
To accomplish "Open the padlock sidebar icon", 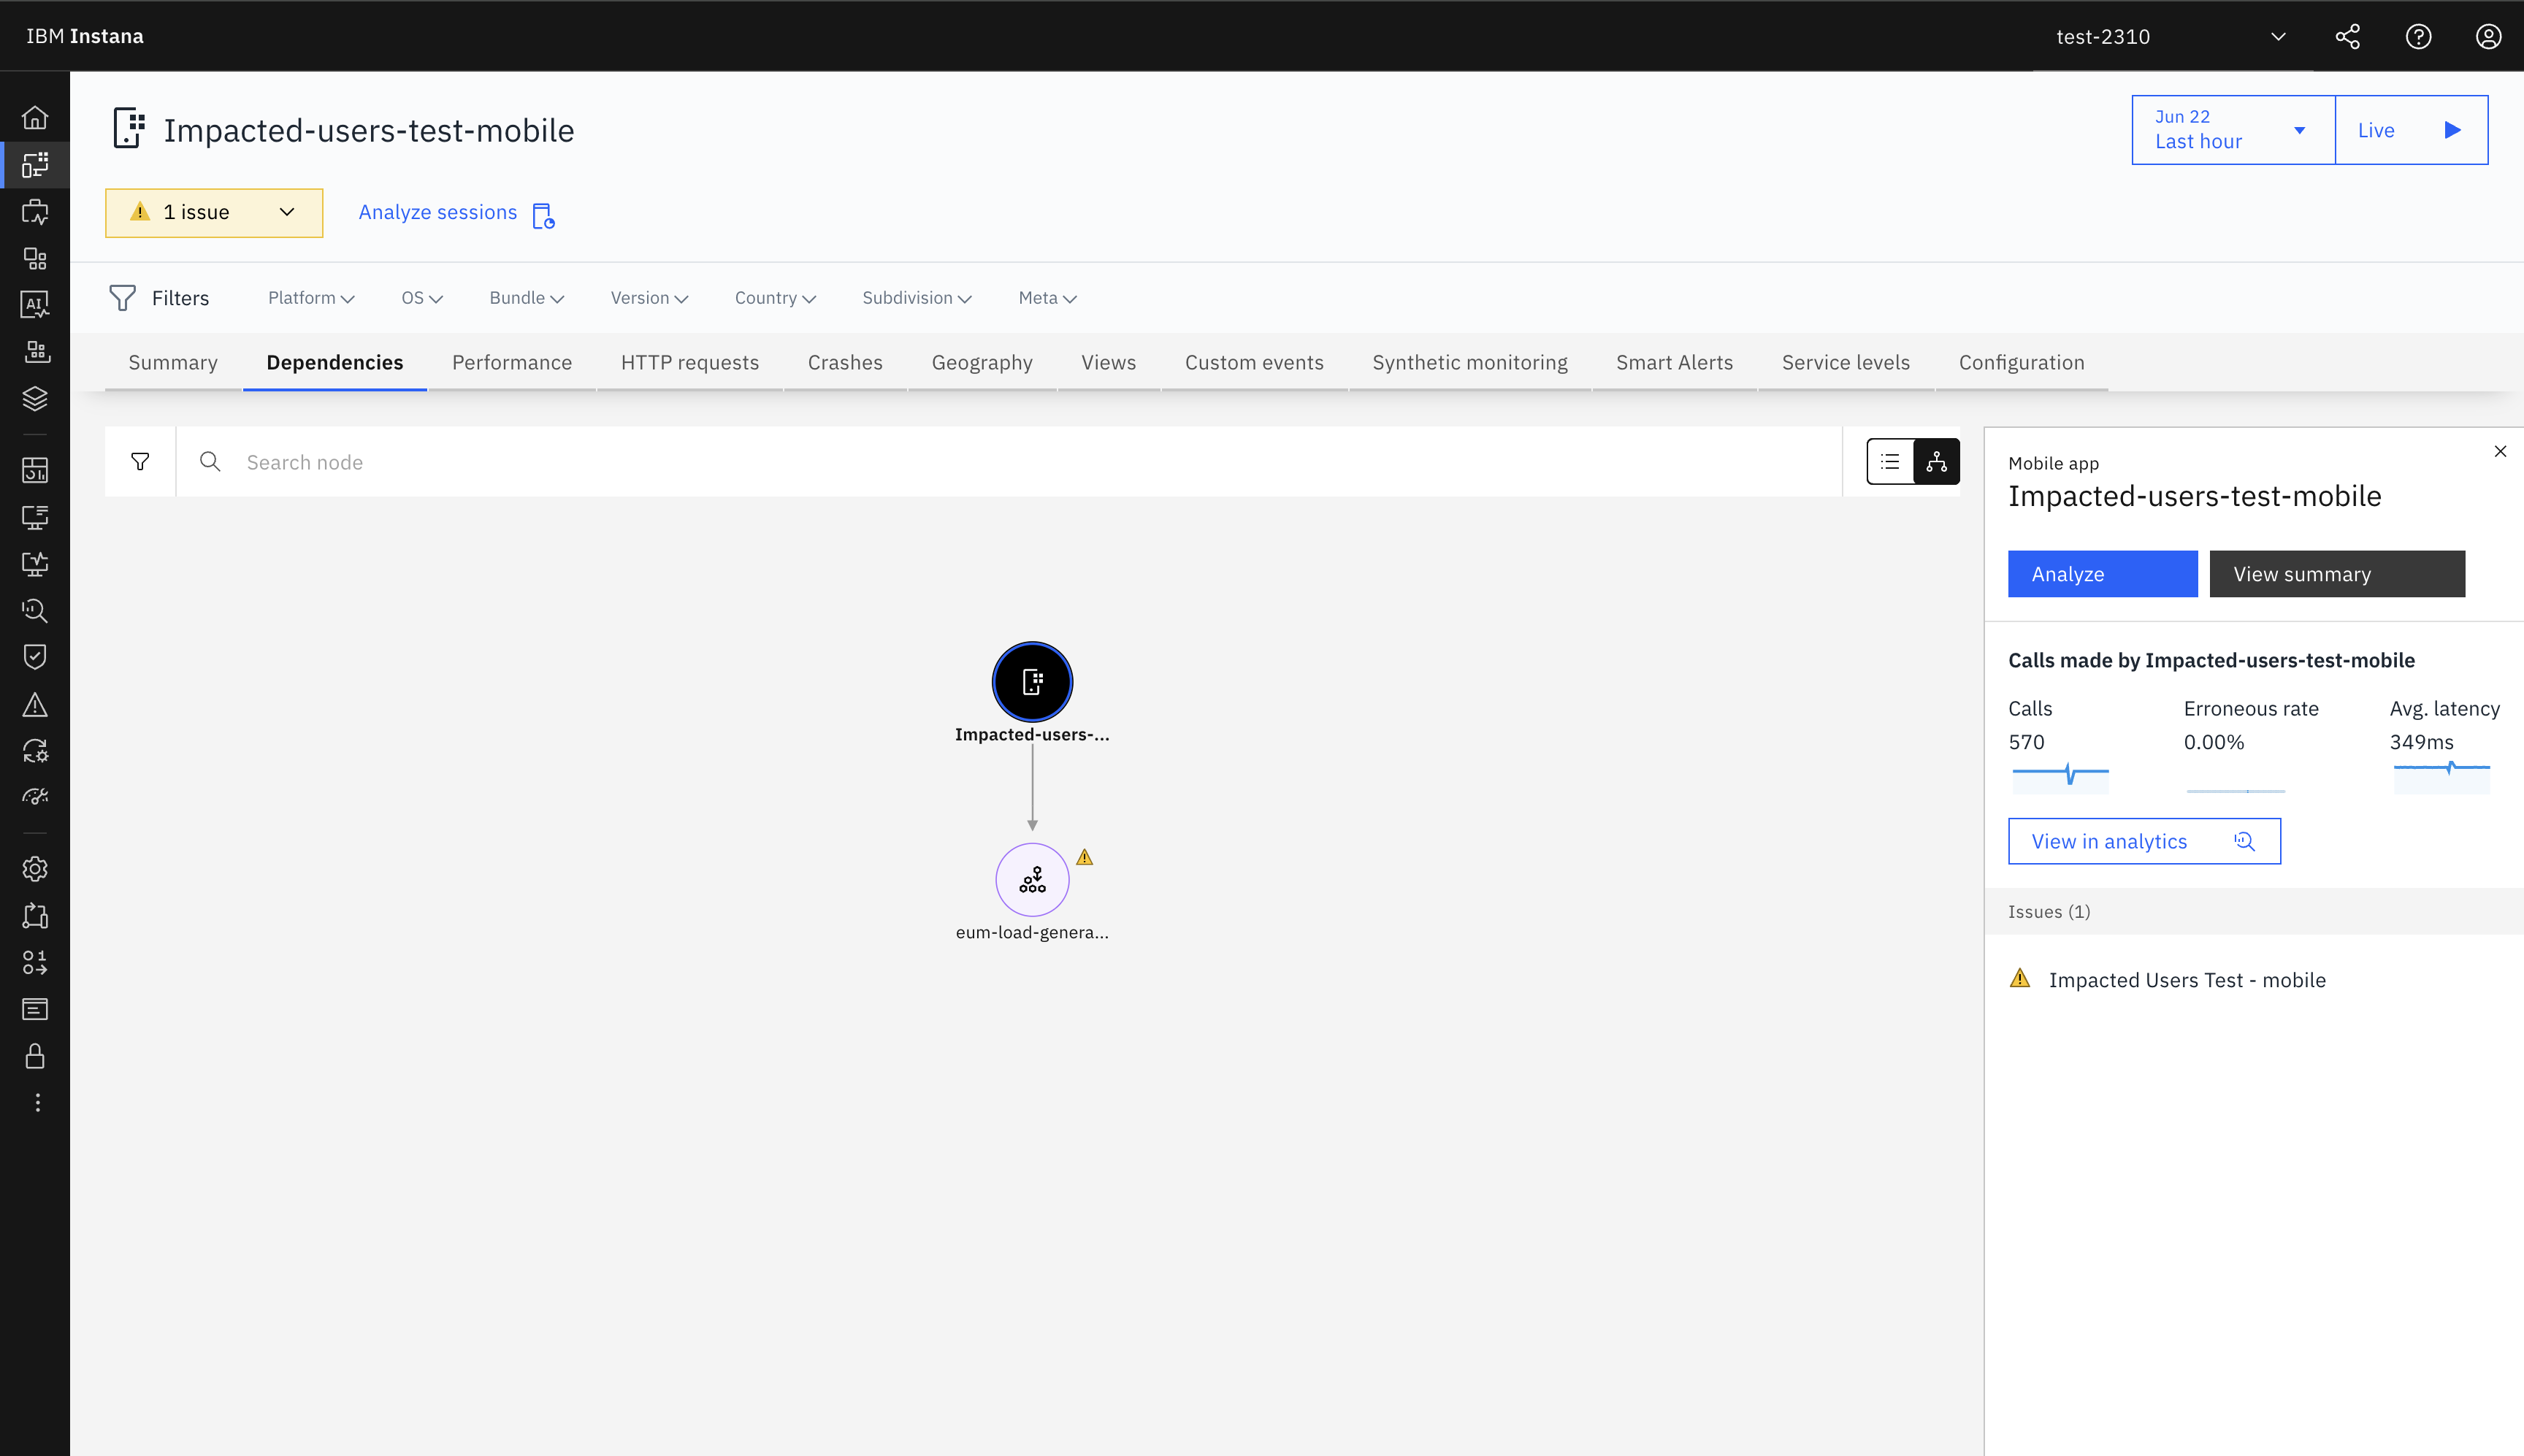I will click(x=35, y=1056).
